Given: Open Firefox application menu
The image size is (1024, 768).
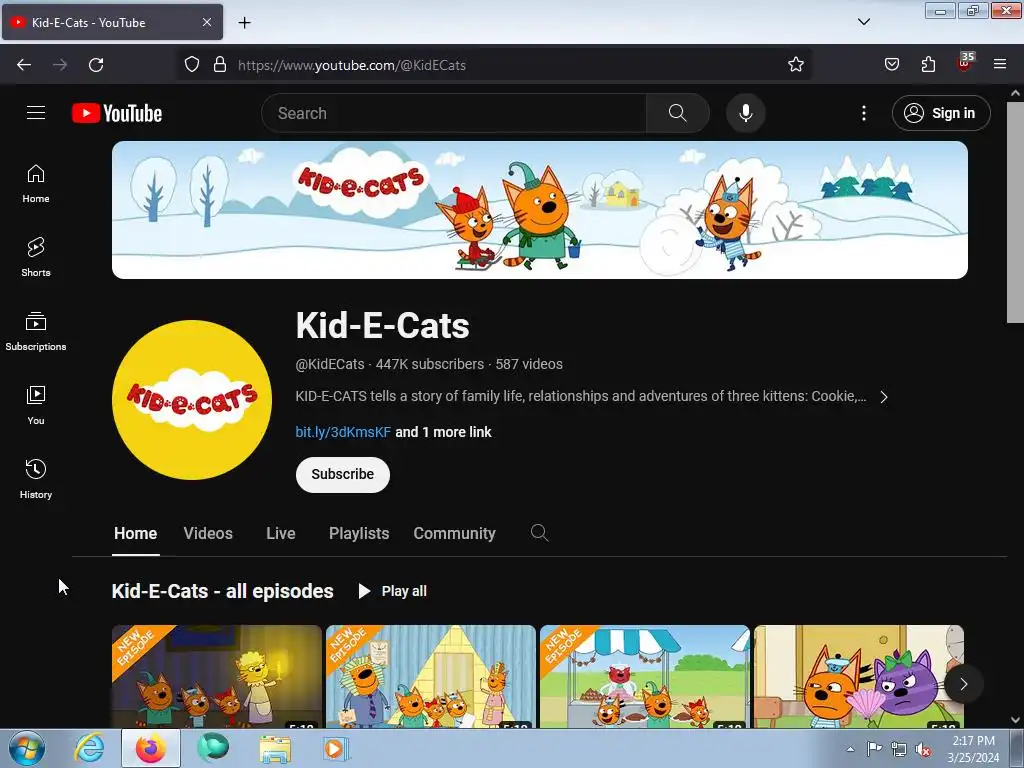Looking at the screenshot, I should point(1000,65).
